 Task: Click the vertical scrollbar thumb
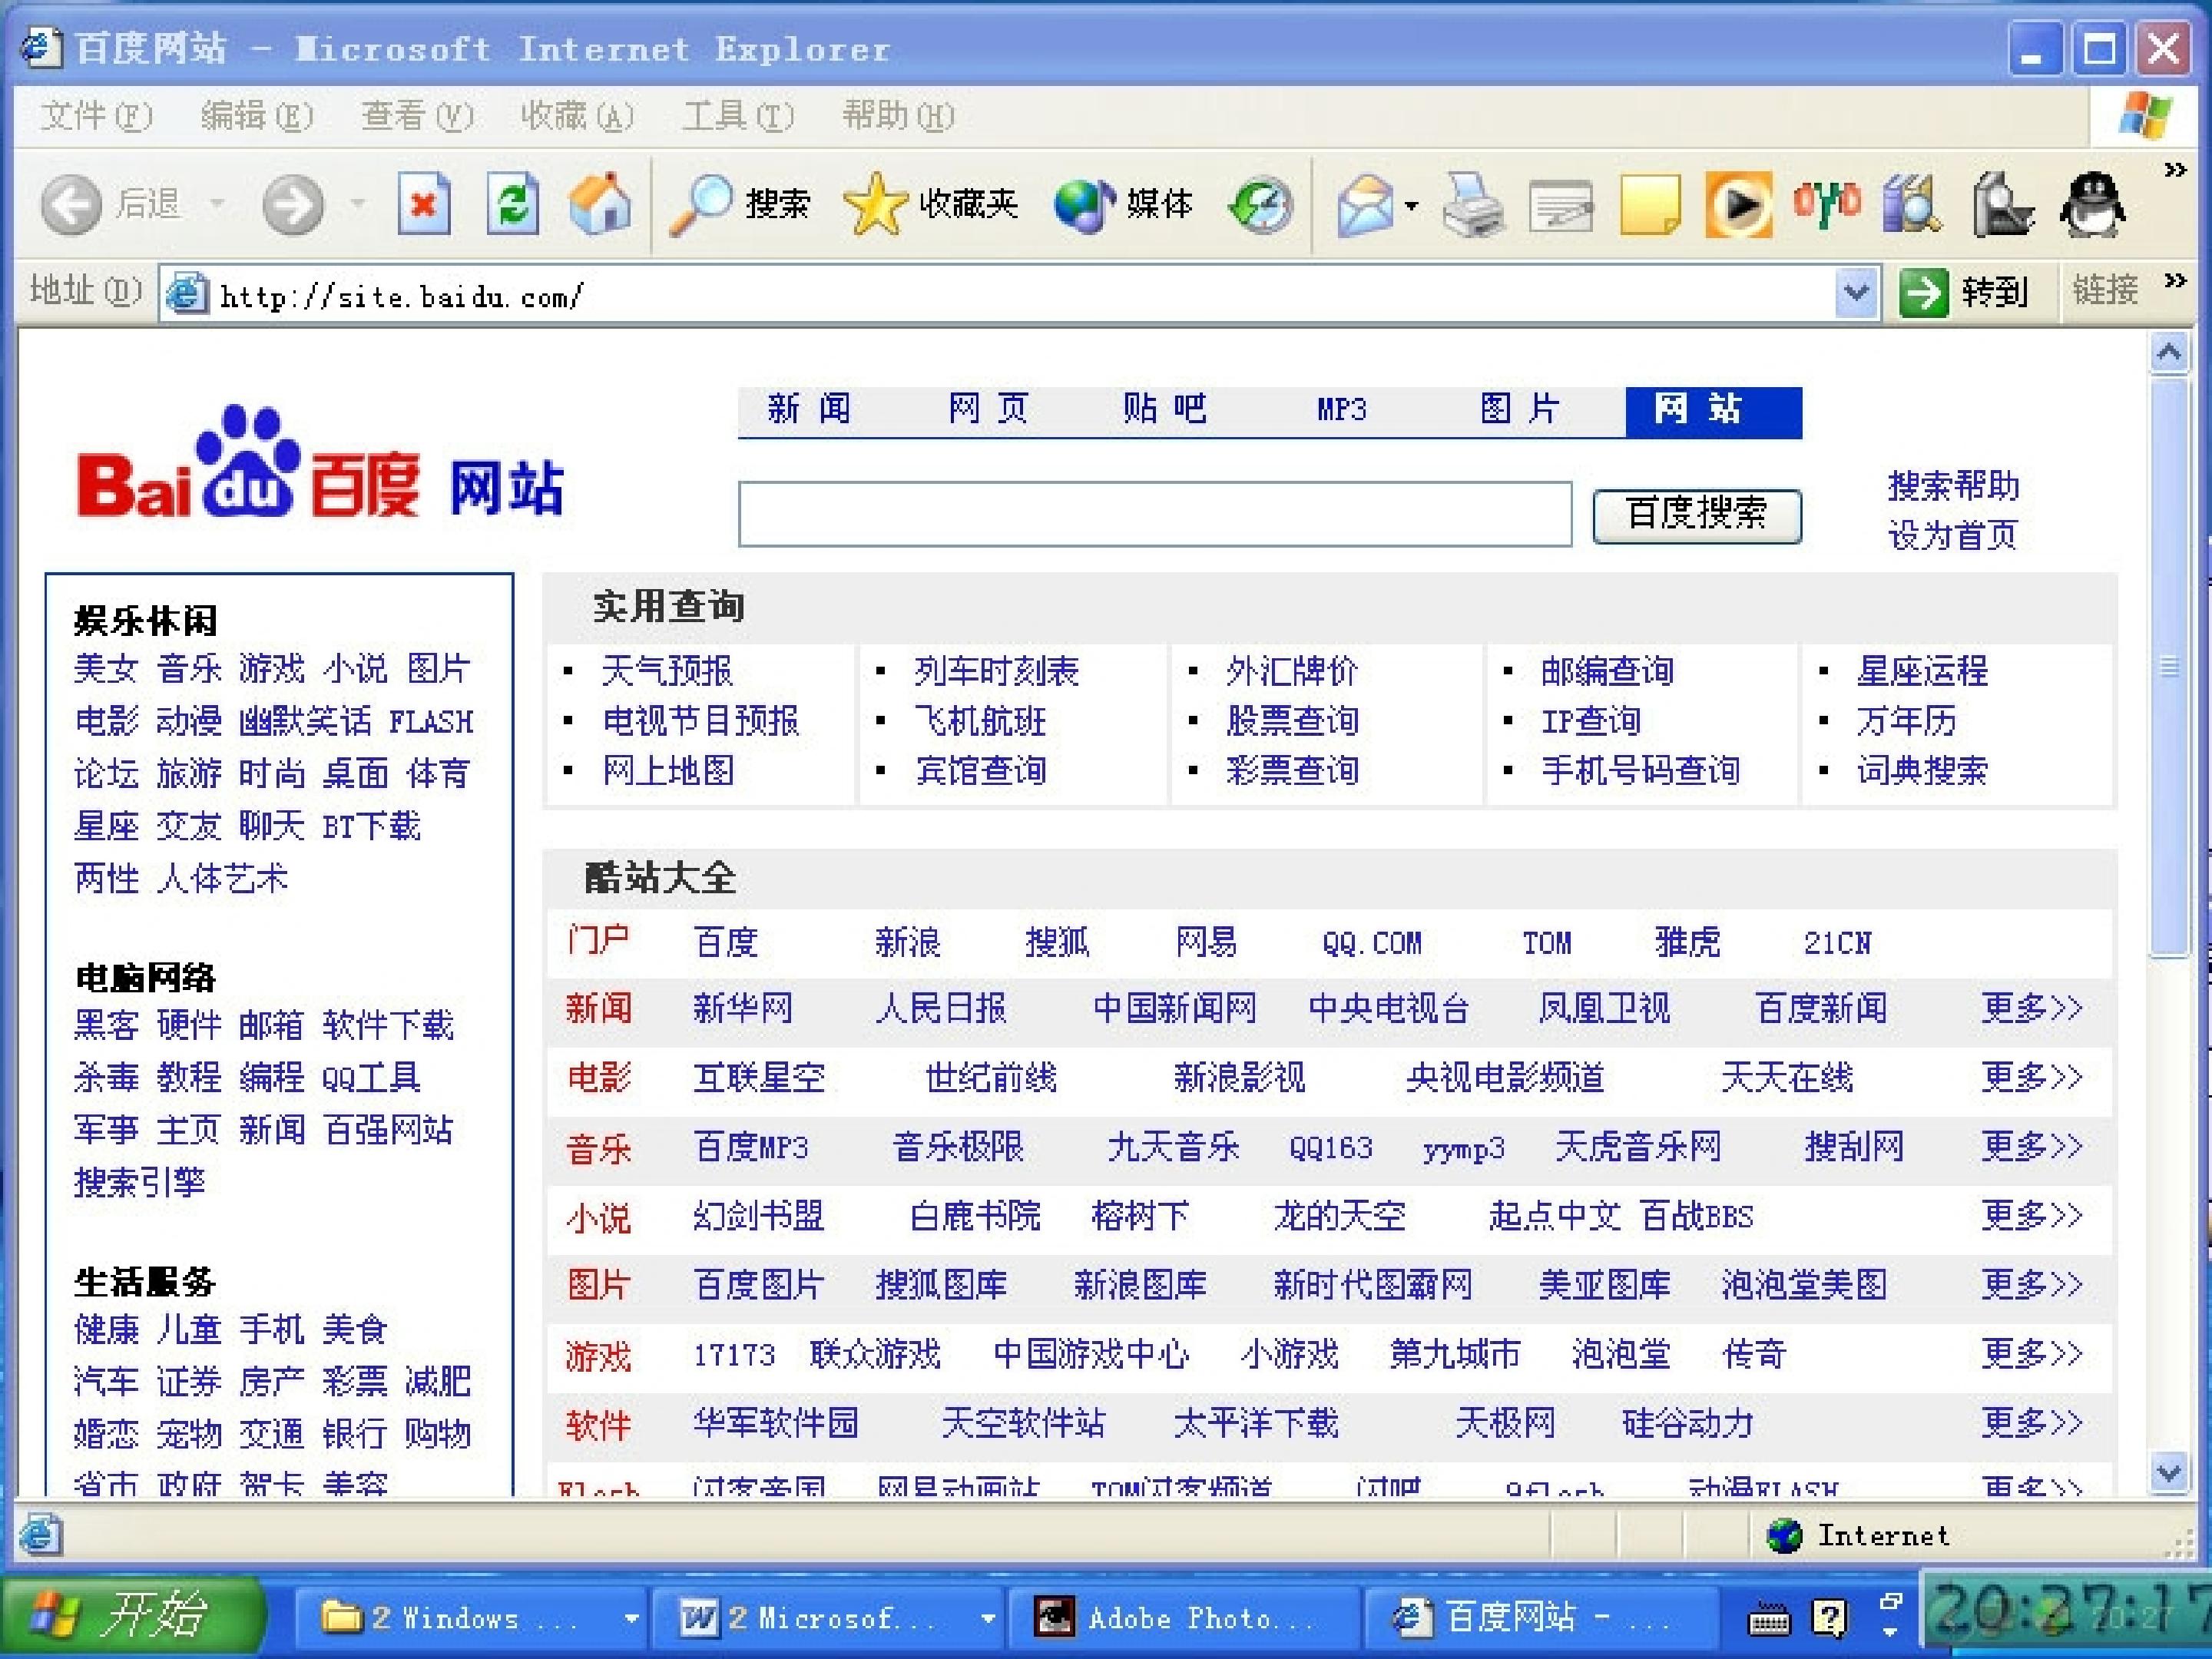2168,667
